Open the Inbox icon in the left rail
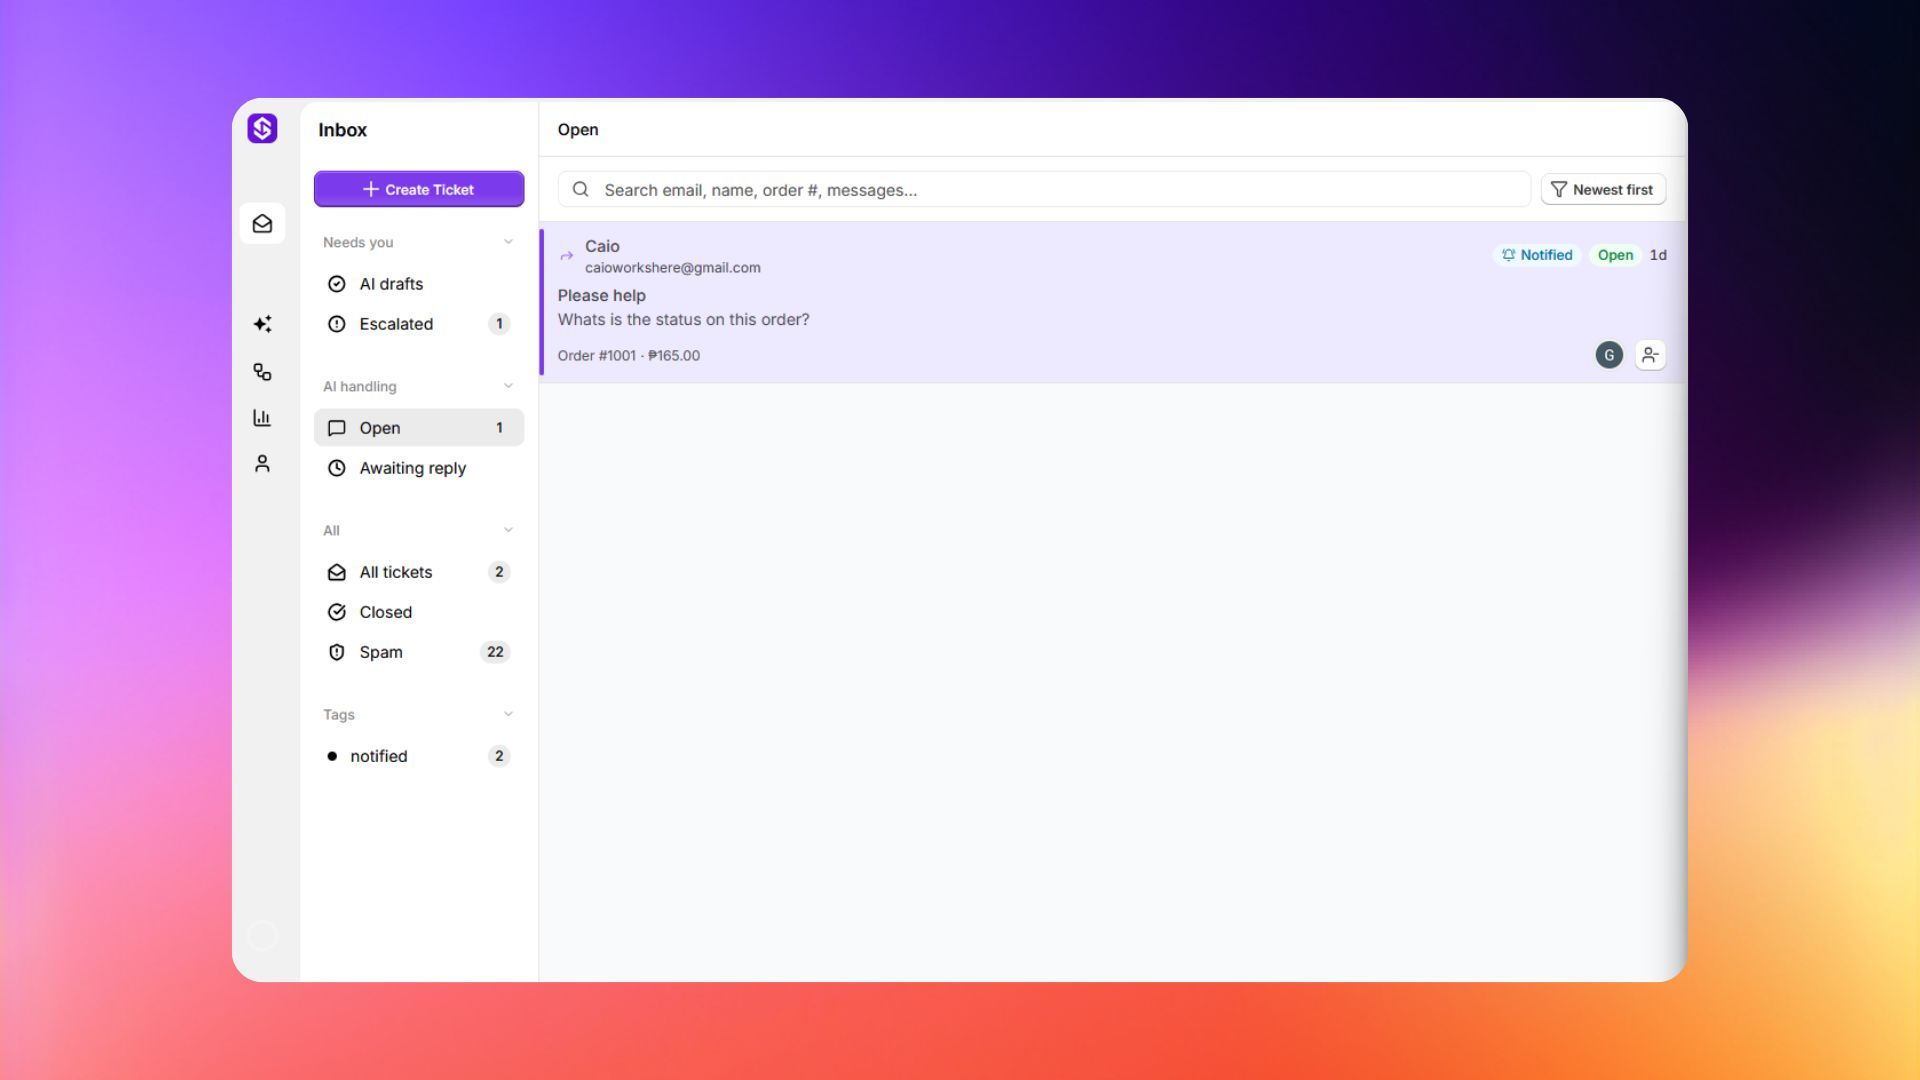1920x1080 pixels. tap(262, 224)
